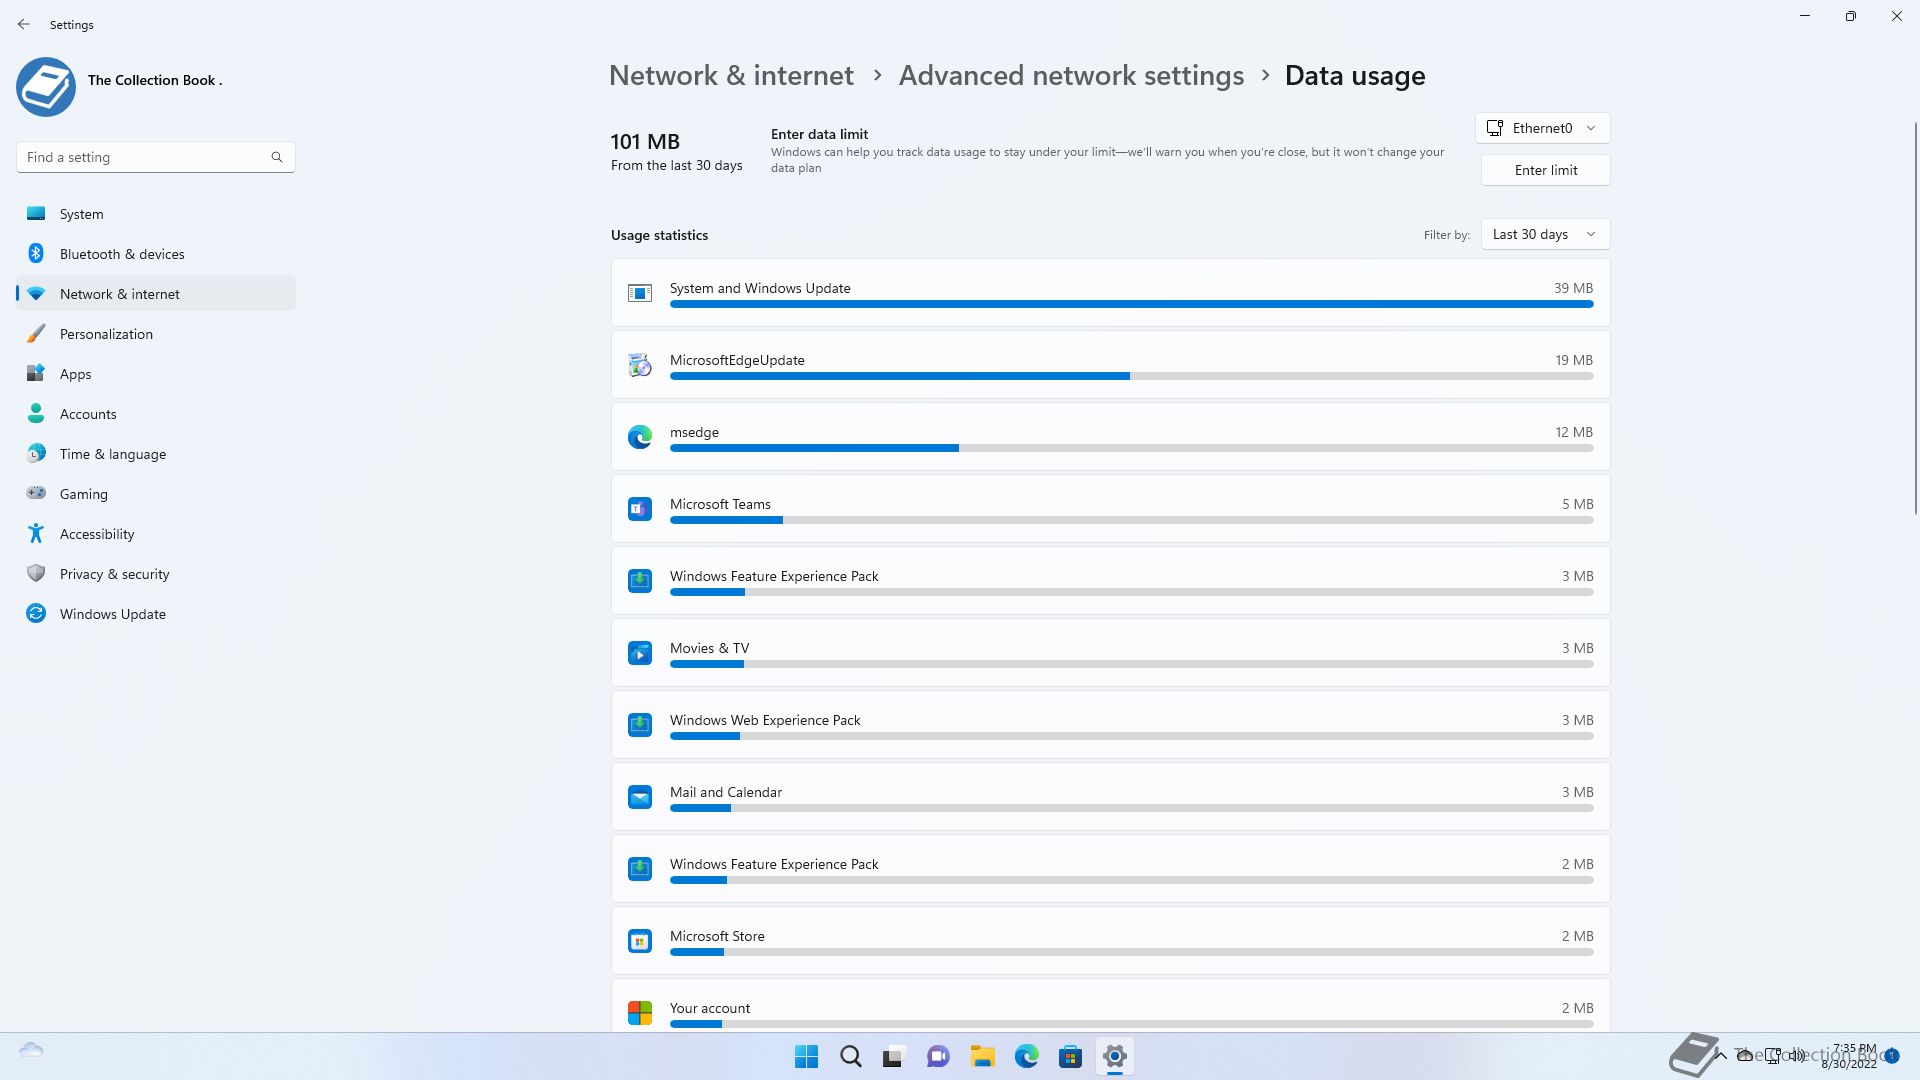Click the 'Movies & TV' row label
The image size is (1920, 1080).
709,648
